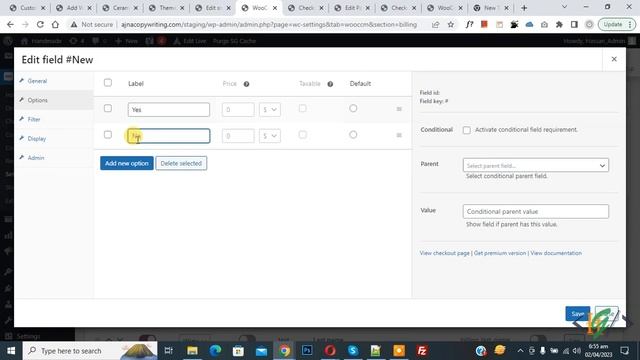The image size is (640, 360).
Task: Open the browser side panel icon
Action: point(574,24)
